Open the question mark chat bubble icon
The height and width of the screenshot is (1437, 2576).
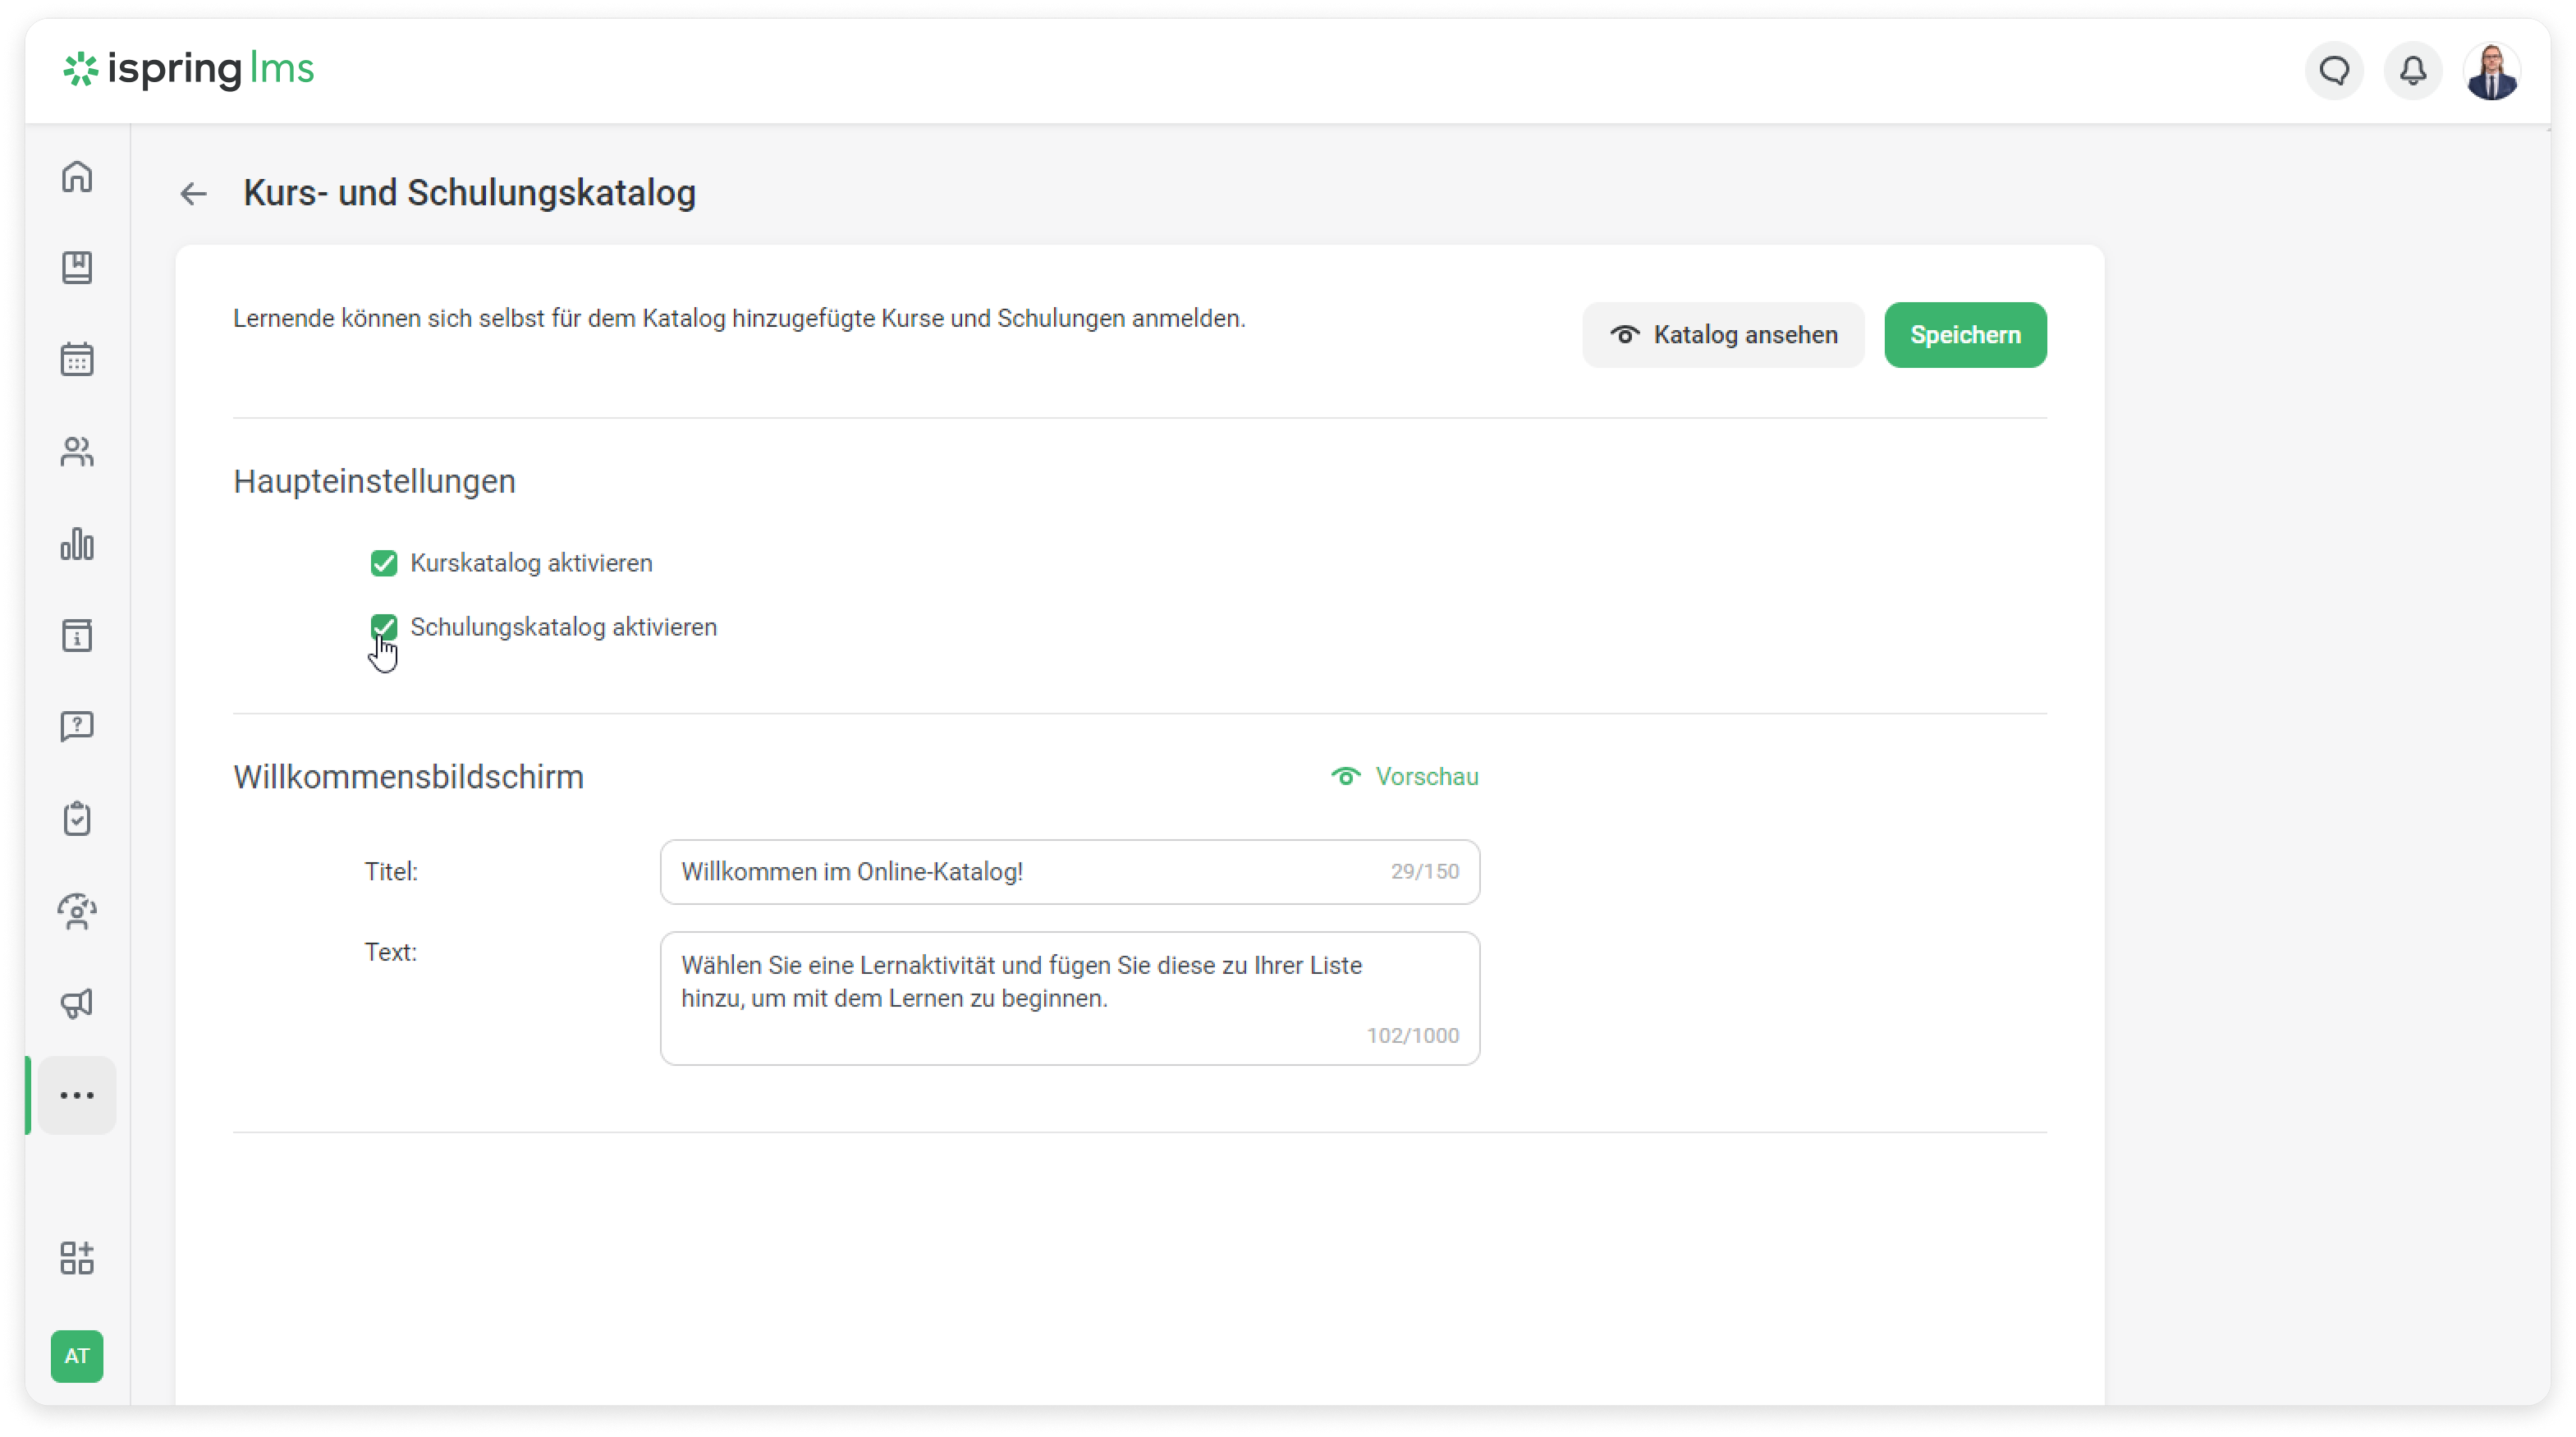pos(77,726)
